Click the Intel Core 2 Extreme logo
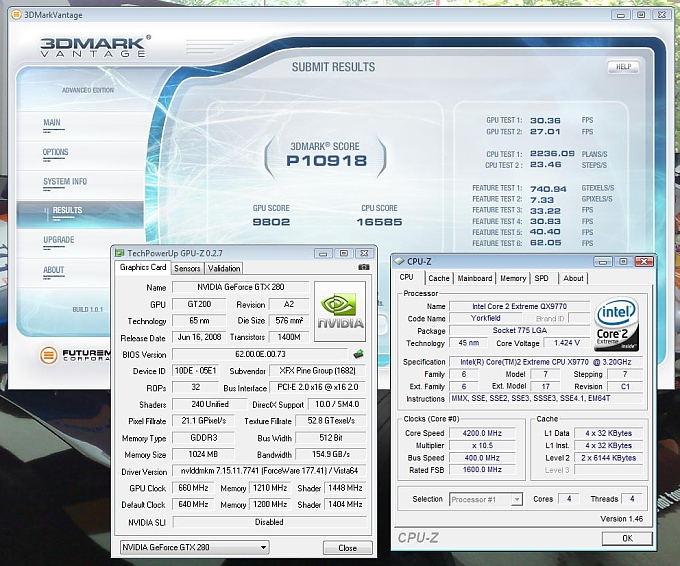Viewport: 680px width, 566px height. click(616, 324)
